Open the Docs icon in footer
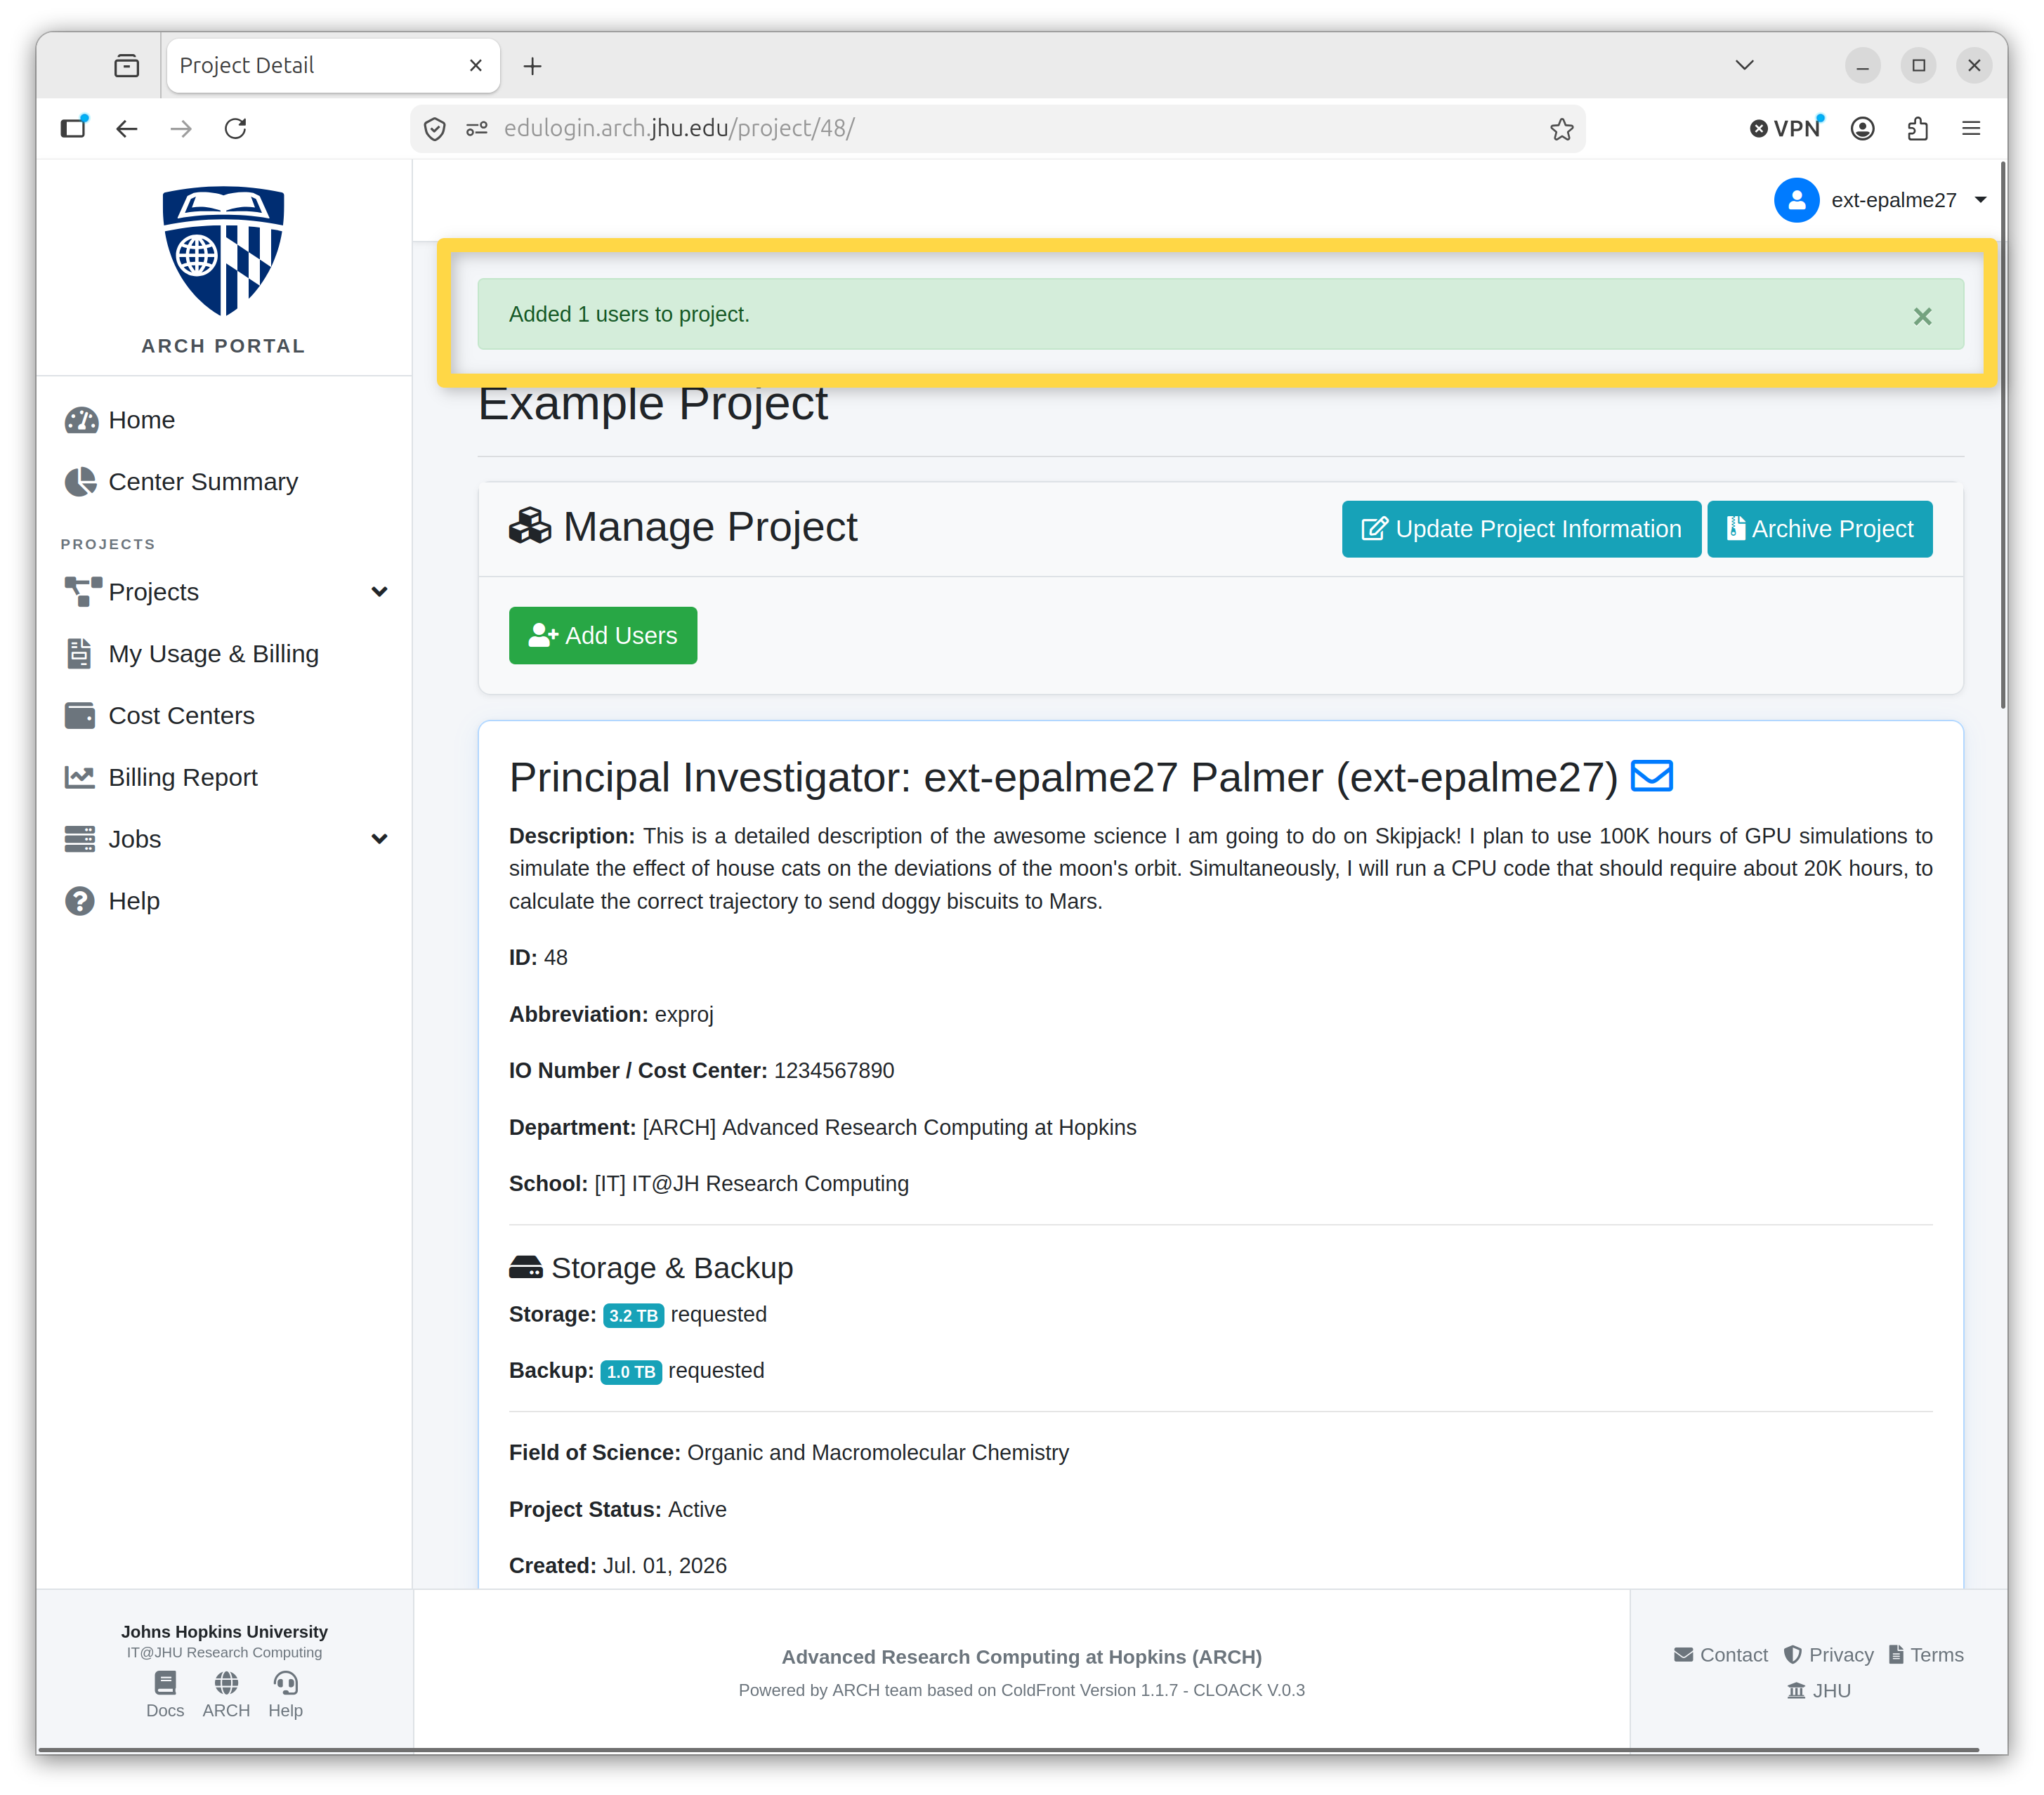Viewport: 2044px width, 1795px height. pyautogui.click(x=165, y=1683)
